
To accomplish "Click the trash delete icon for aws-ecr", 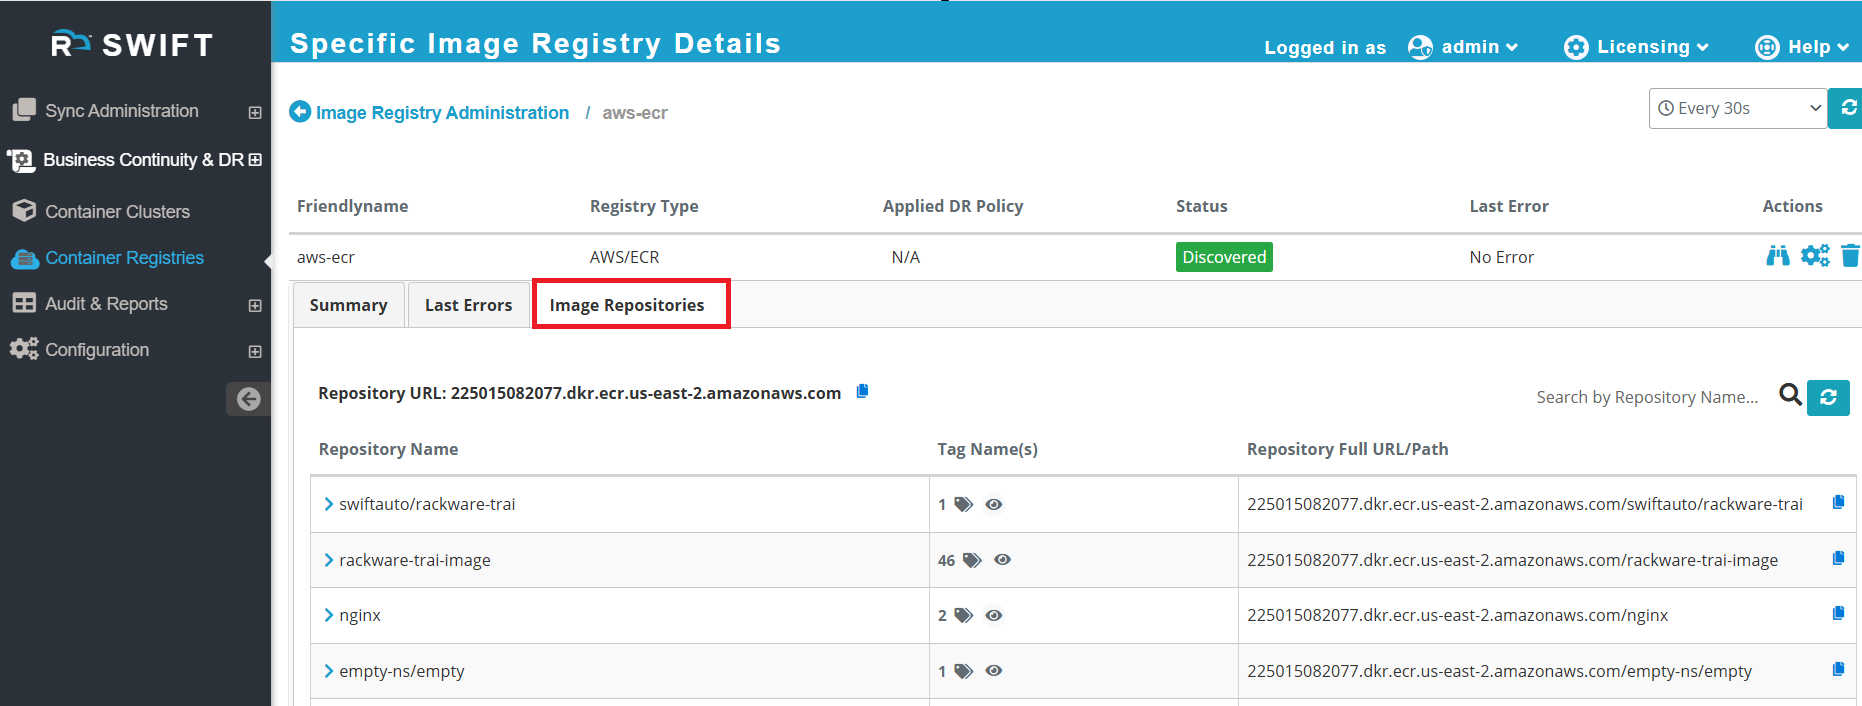I will coord(1850,256).
